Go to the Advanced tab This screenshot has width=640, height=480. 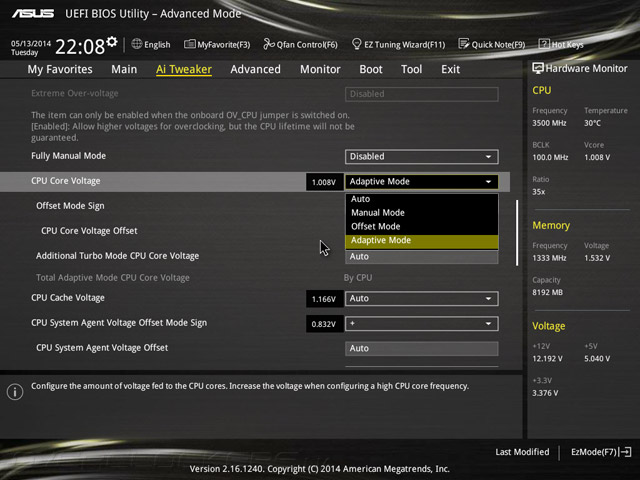click(x=256, y=69)
